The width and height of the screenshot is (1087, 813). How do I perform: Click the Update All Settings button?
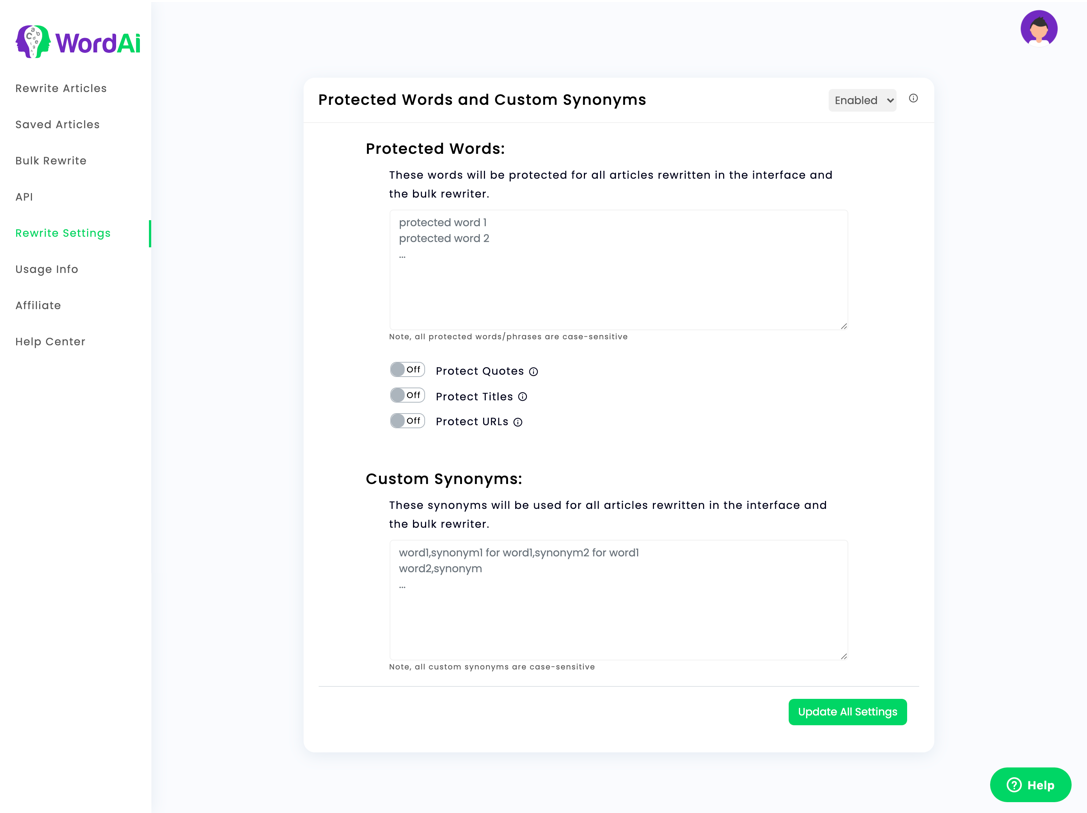(847, 711)
